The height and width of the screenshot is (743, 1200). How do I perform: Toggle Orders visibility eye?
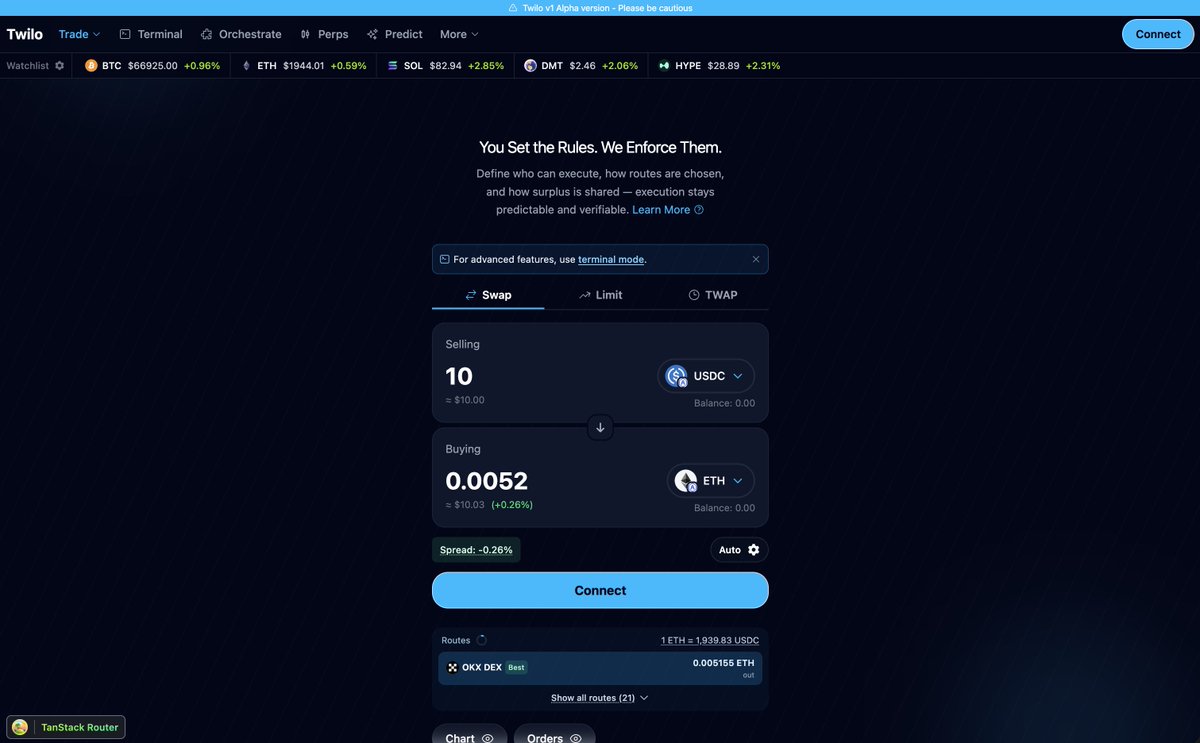(576, 738)
